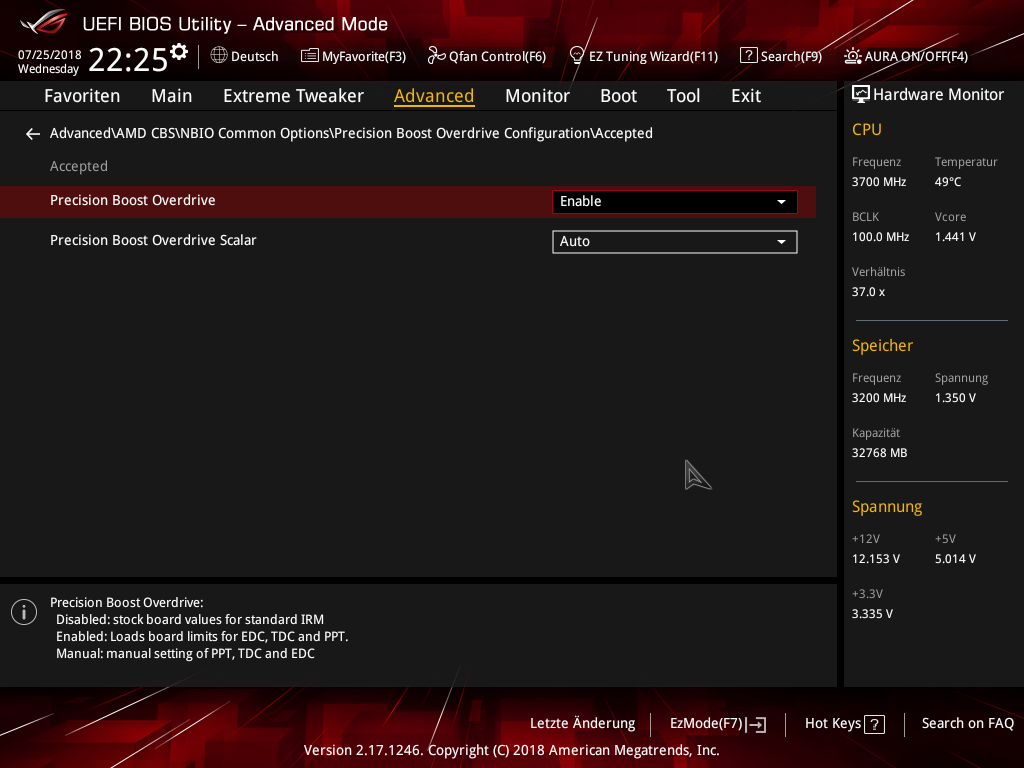The height and width of the screenshot is (768, 1024).
Task: Click the Hot Keys question box icon
Action: [x=874, y=724]
